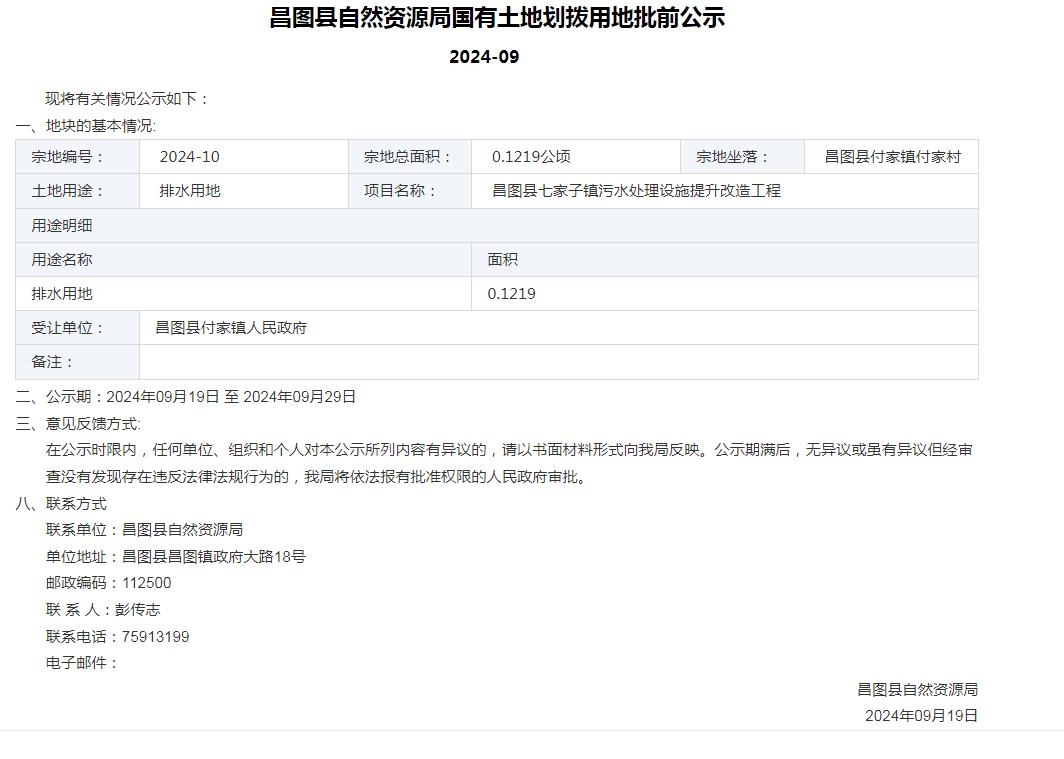
Task: Click the row header 用途明细
Action: tap(62, 226)
